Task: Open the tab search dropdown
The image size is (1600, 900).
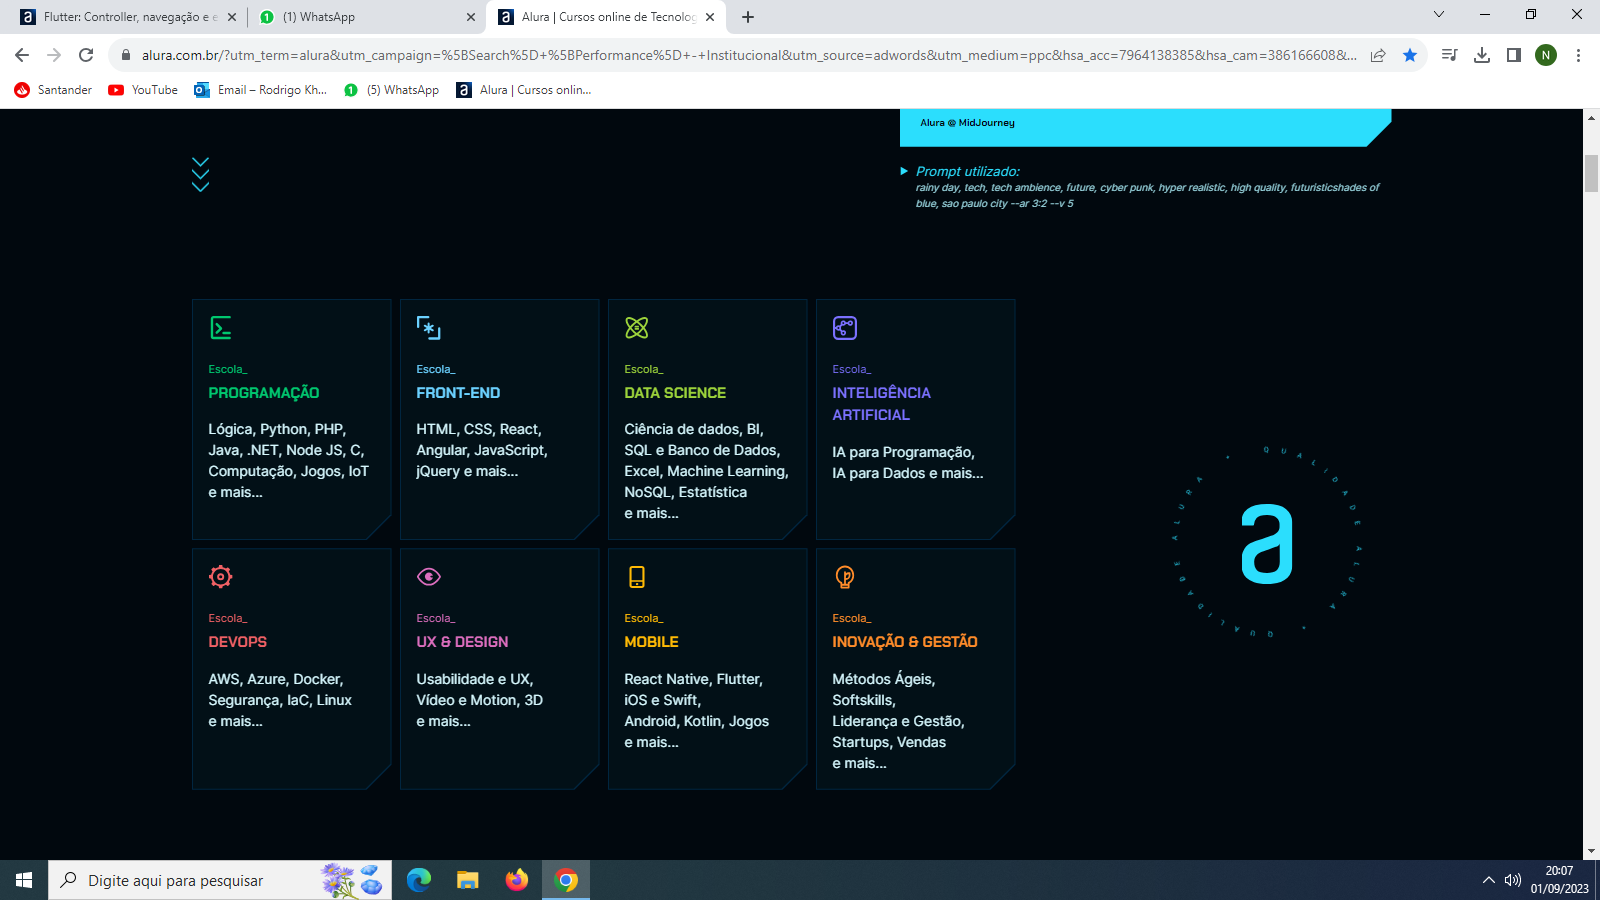Action: (x=1439, y=14)
